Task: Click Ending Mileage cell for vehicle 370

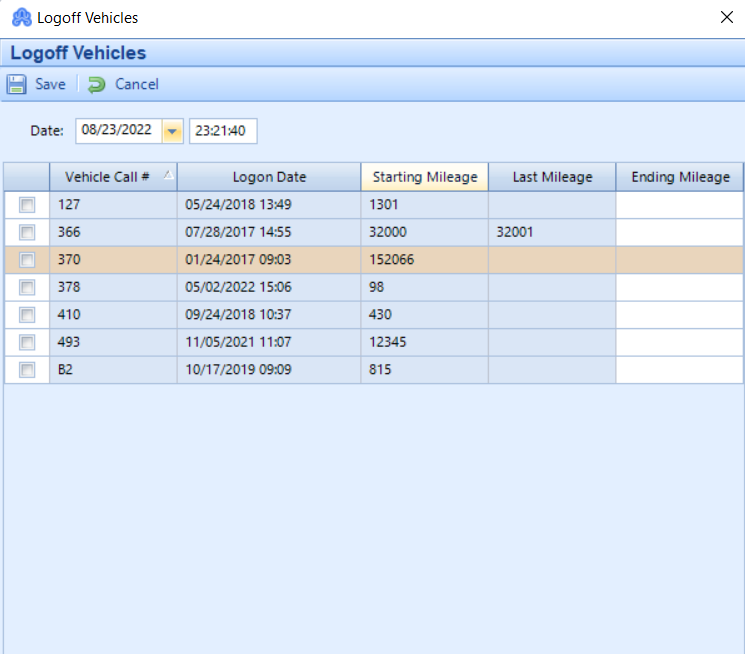Action: tap(680, 260)
